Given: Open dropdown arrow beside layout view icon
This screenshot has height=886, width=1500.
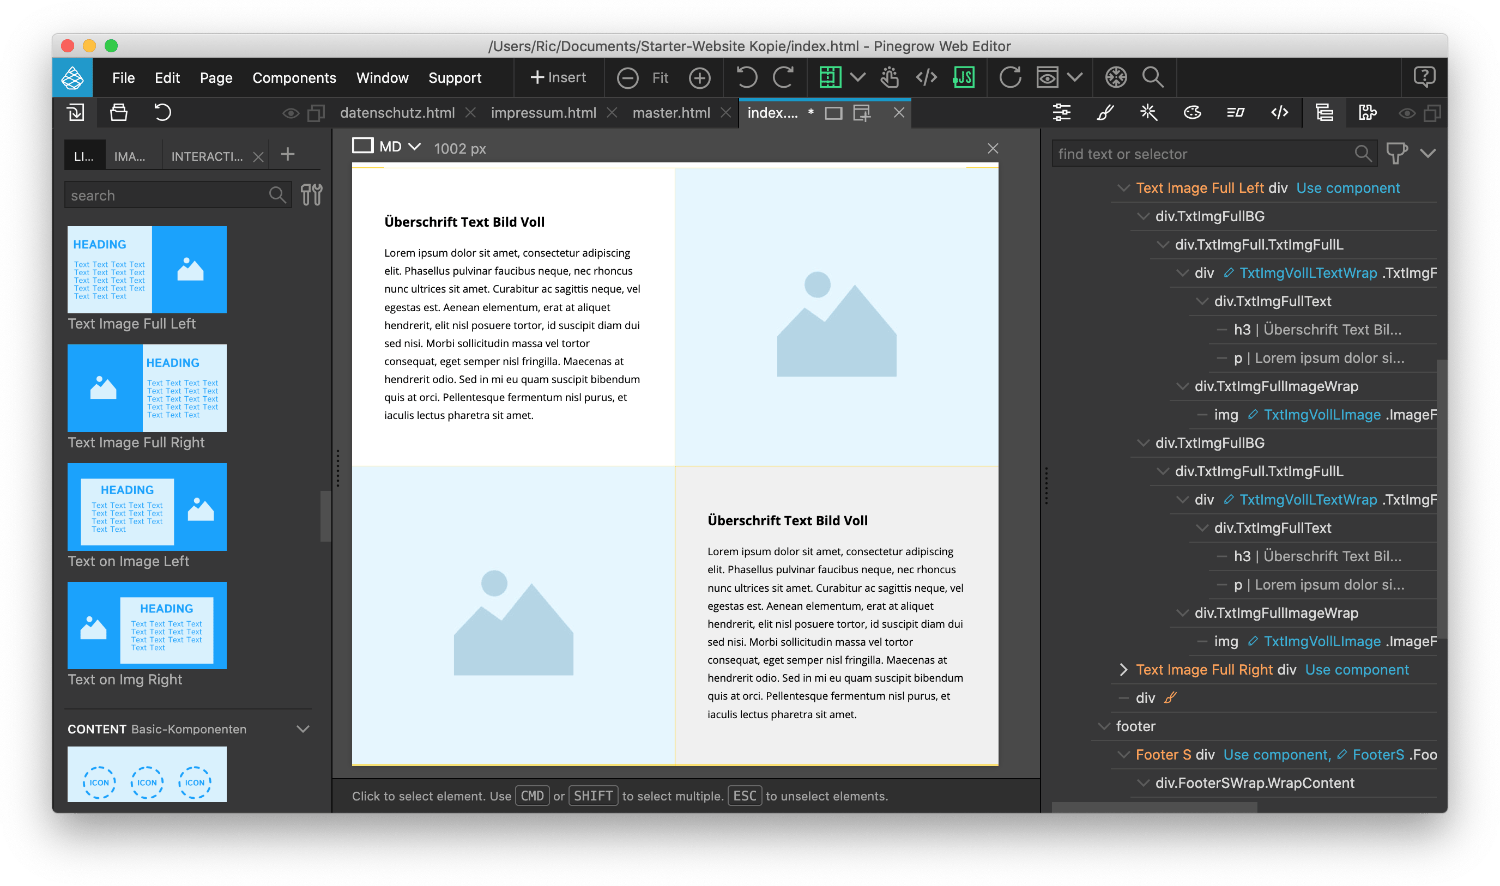Looking at the screenshot, I should coord(858,77).
